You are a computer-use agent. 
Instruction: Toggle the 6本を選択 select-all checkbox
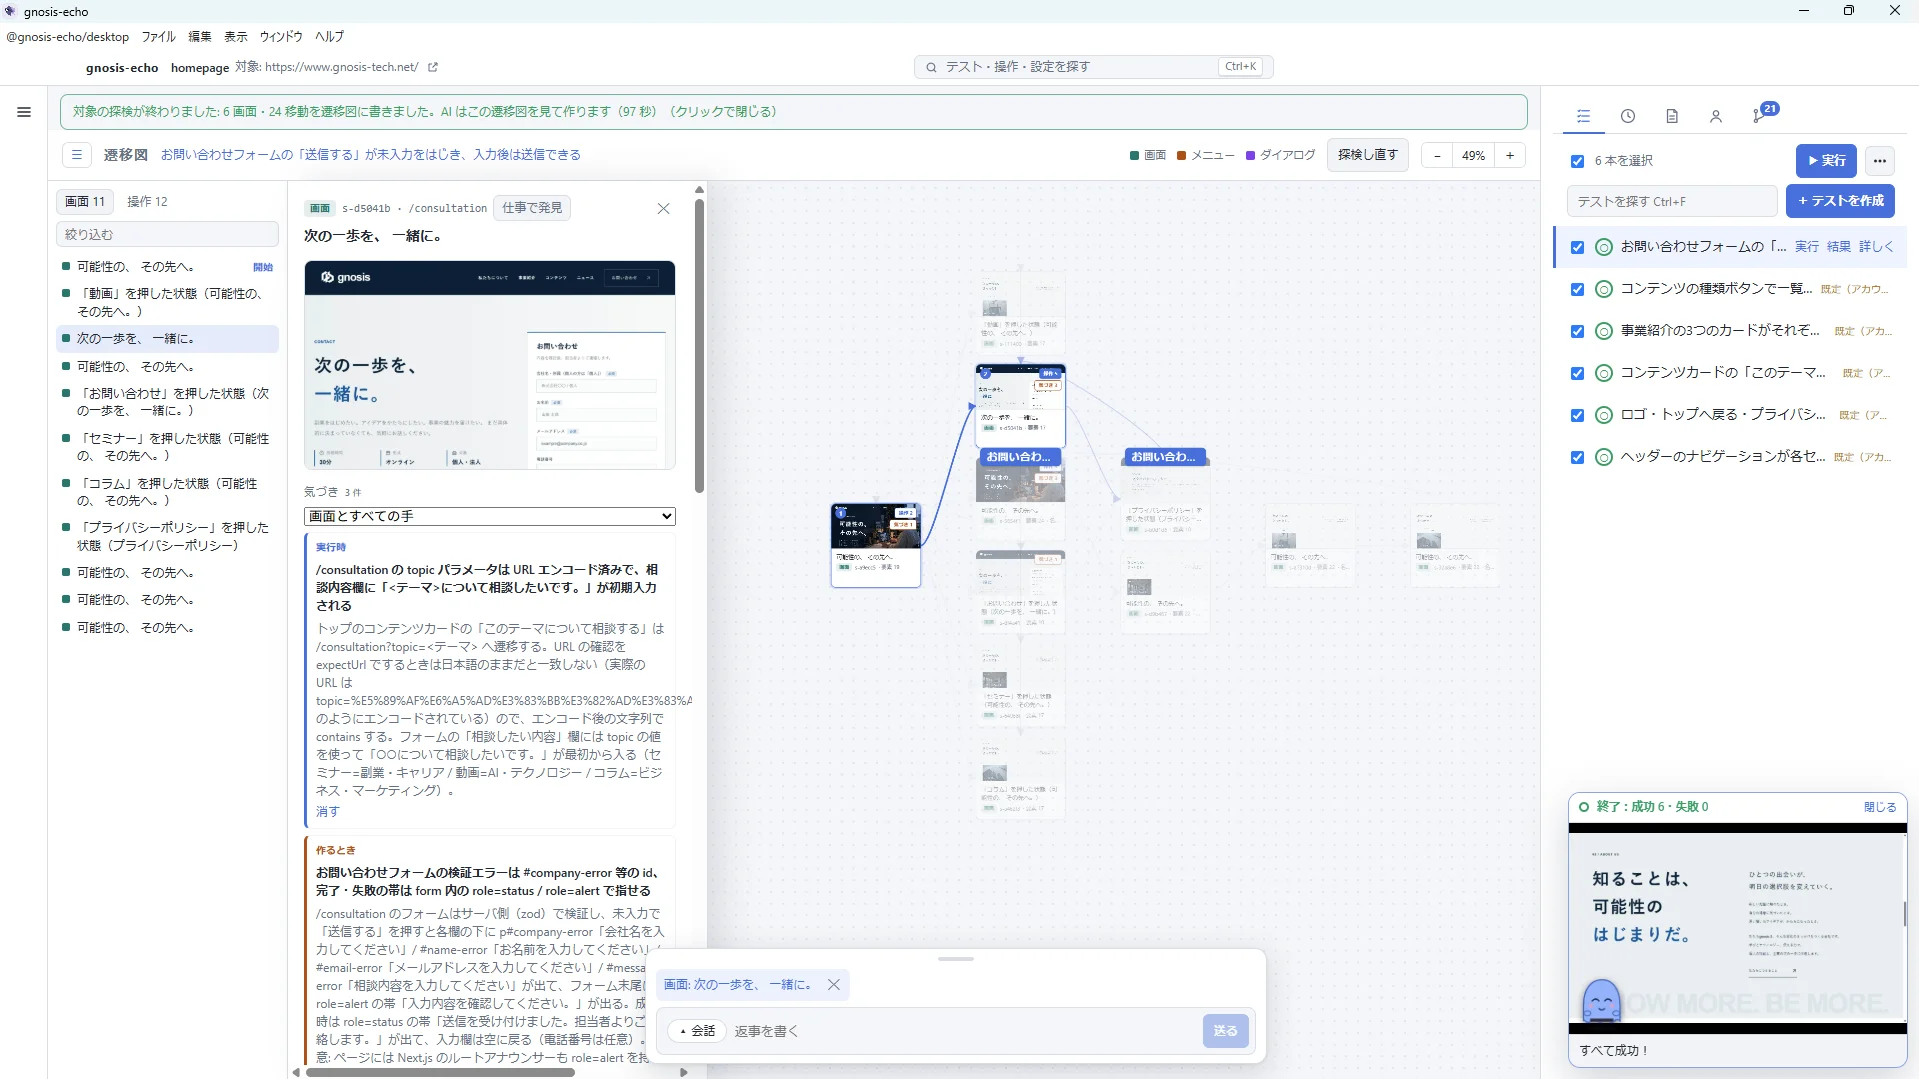point(1577,161)
